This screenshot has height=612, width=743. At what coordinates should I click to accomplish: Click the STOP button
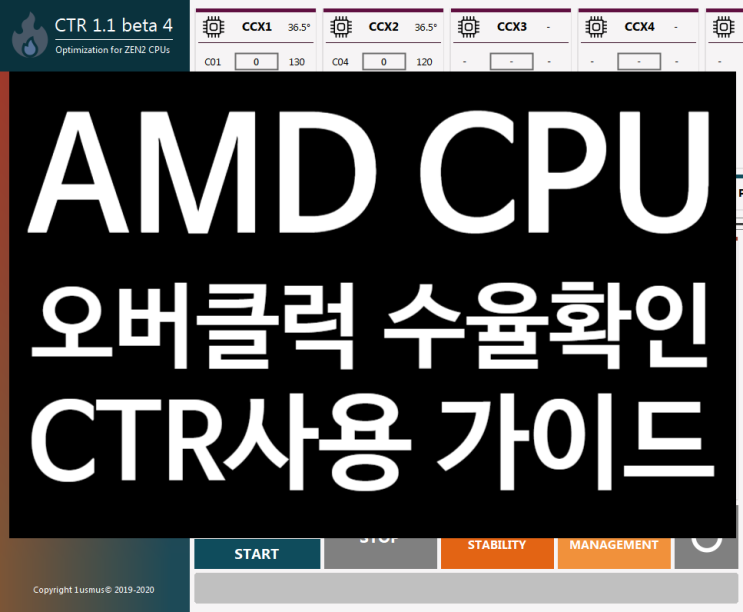[x=380, y=553]
